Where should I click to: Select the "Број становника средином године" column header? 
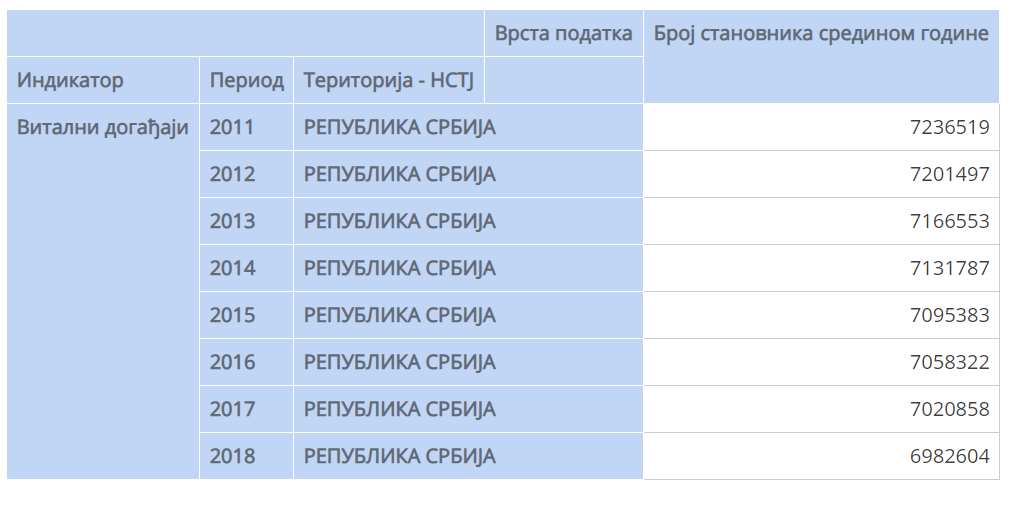tap(820, 34)
